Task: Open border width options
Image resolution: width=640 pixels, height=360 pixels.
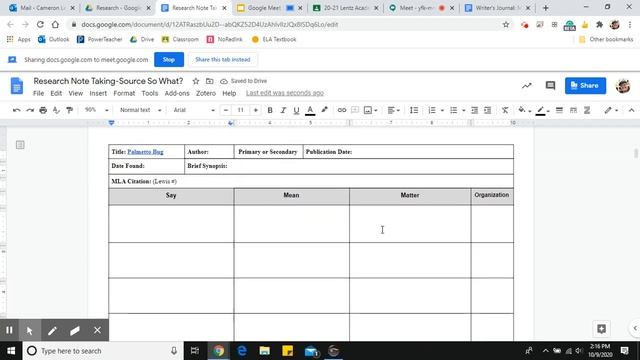Action: point(559,110)
